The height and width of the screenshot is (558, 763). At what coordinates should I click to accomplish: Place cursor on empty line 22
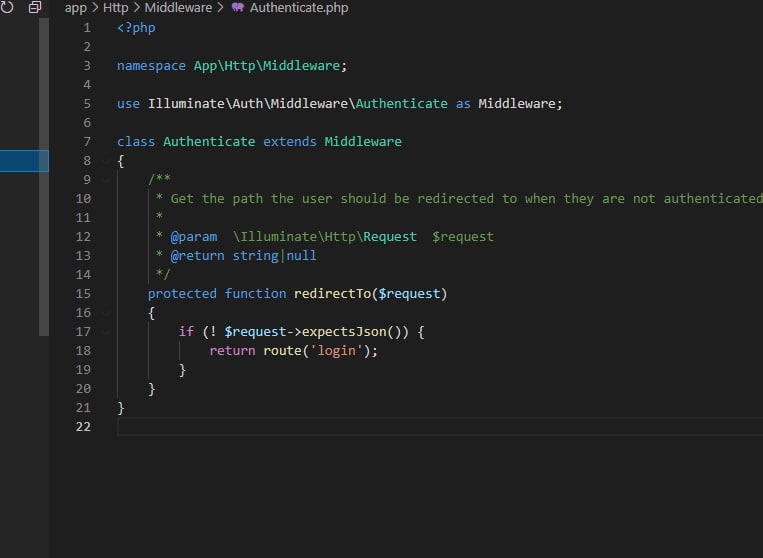pos(440,427)
